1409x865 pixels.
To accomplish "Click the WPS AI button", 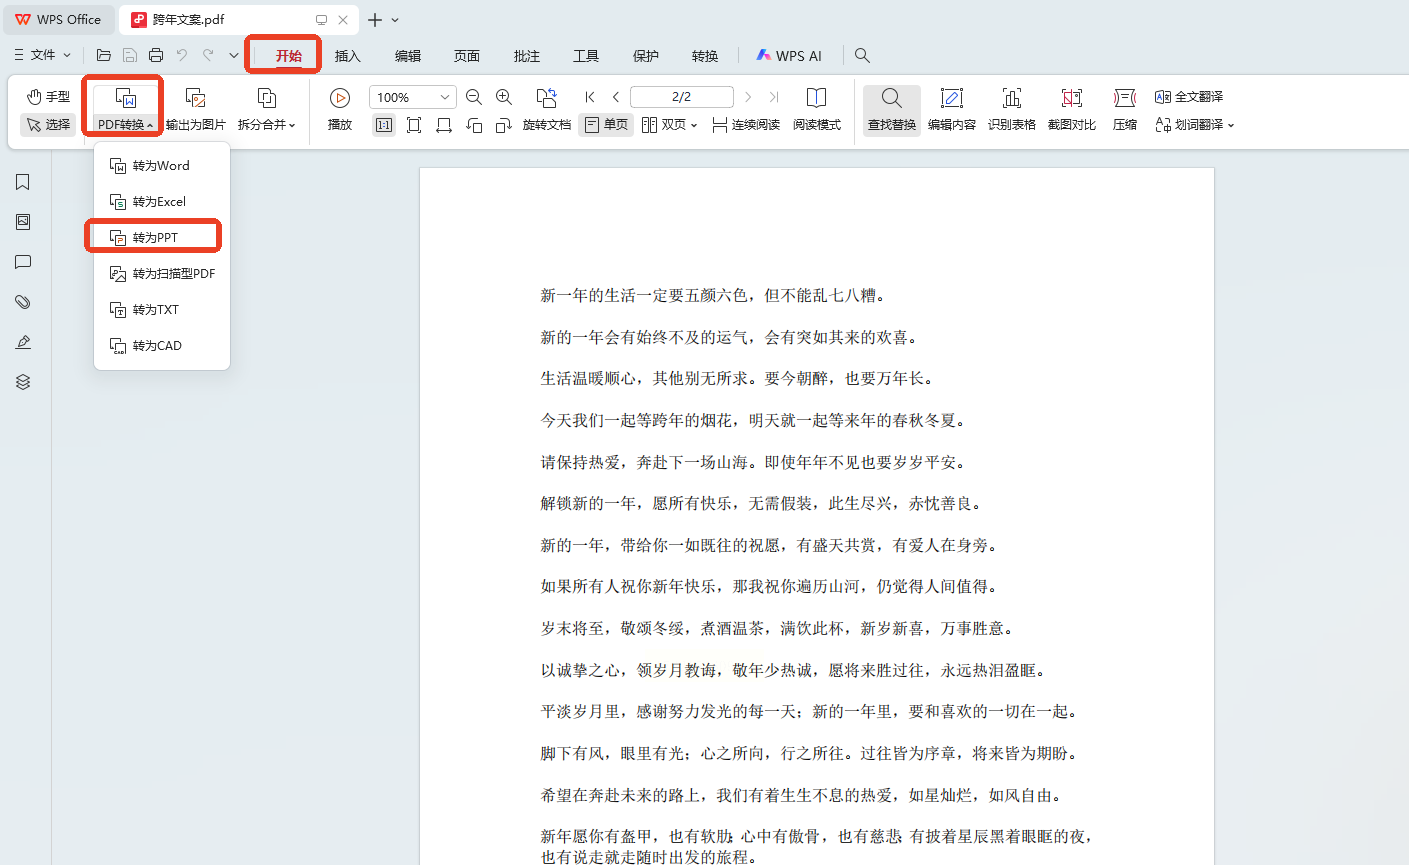I will pos(789,56).
